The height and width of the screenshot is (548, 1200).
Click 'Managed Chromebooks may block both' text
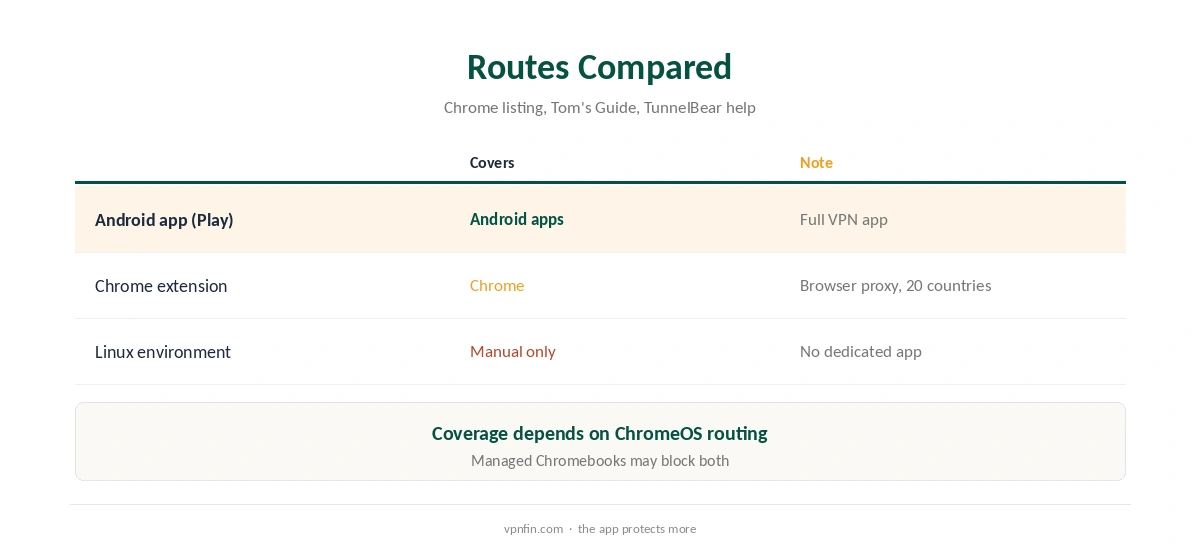[x=600, y=461]
